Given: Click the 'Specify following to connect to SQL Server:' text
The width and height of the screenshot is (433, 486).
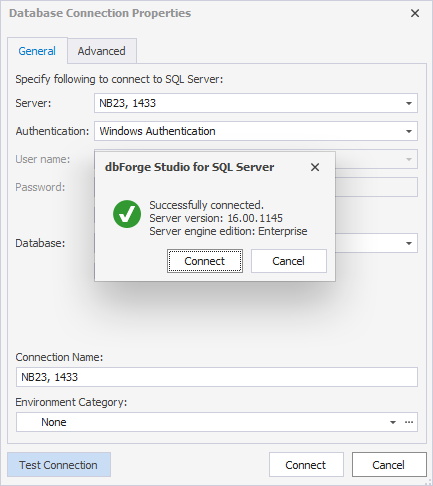Looking at the screenshot, I should [119, 79].
